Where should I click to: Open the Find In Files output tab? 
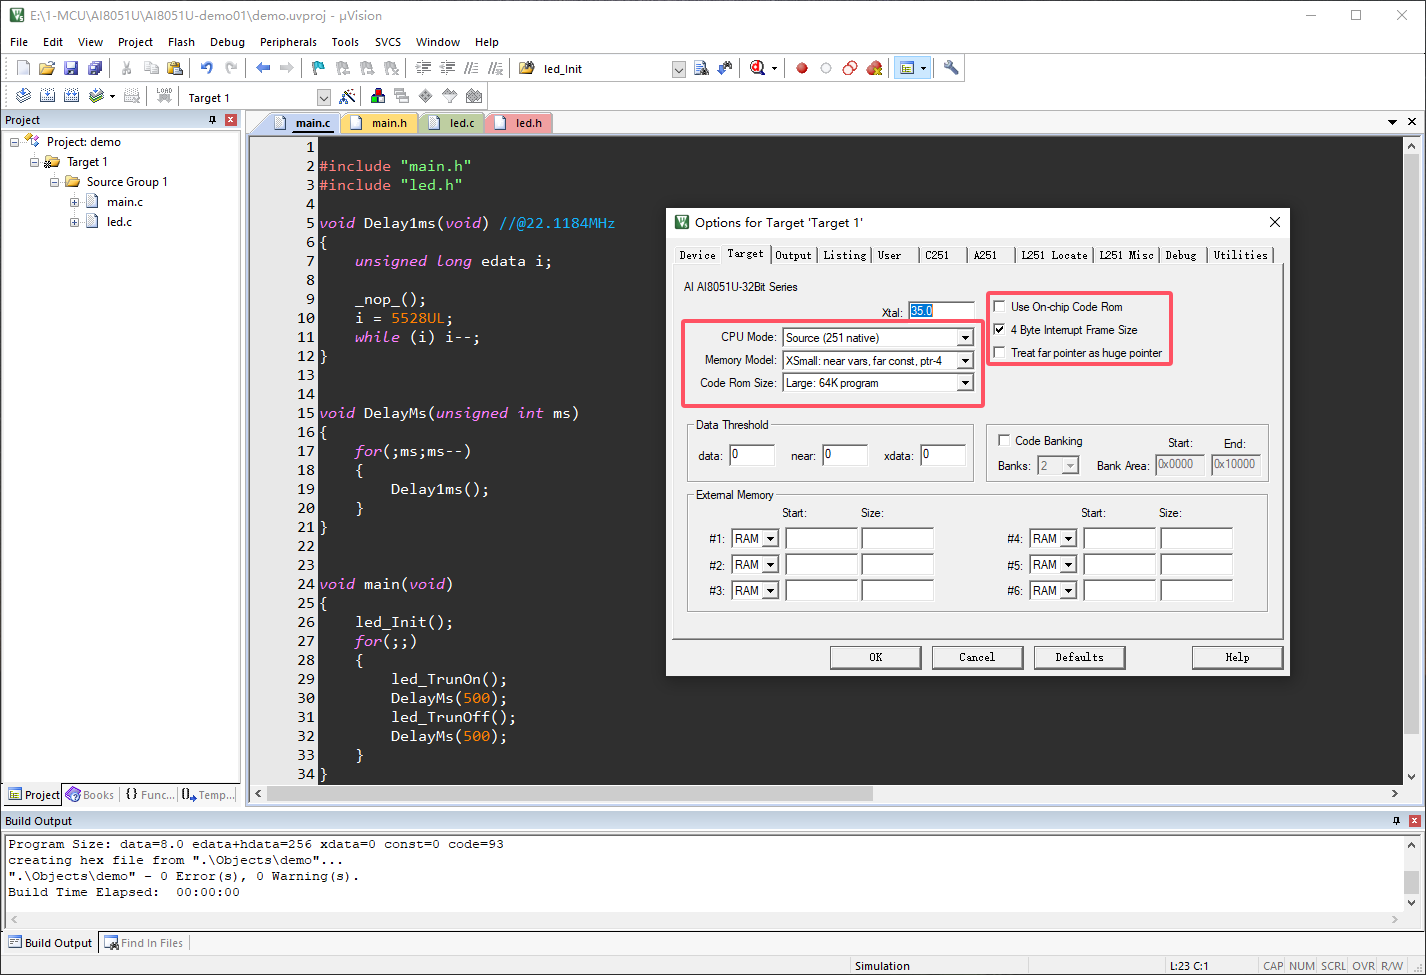(x=144, y=943)
